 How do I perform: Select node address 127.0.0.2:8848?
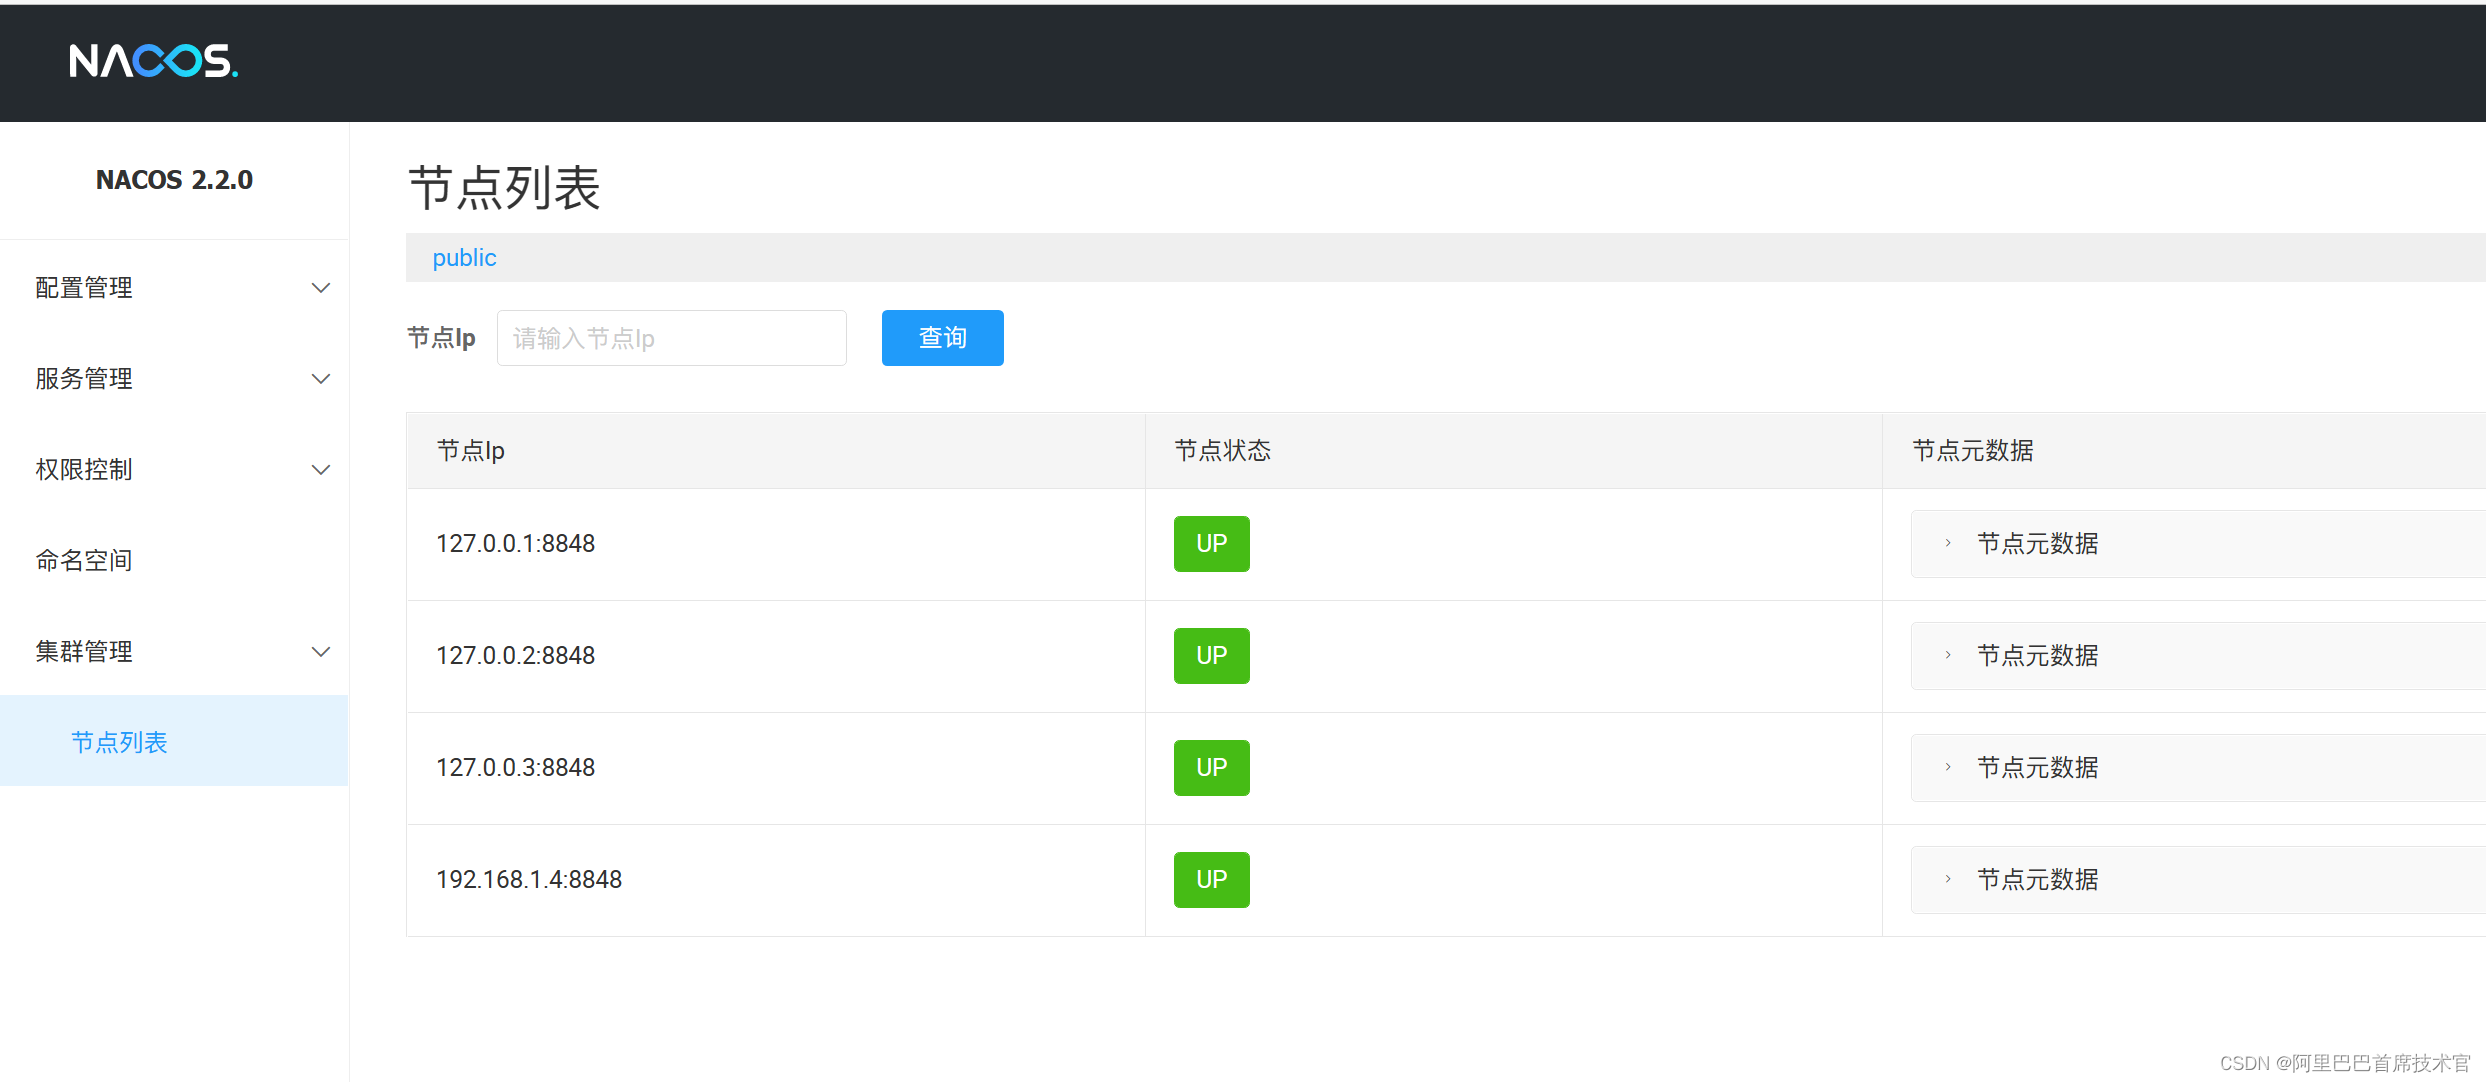click(x=515, y=656)
